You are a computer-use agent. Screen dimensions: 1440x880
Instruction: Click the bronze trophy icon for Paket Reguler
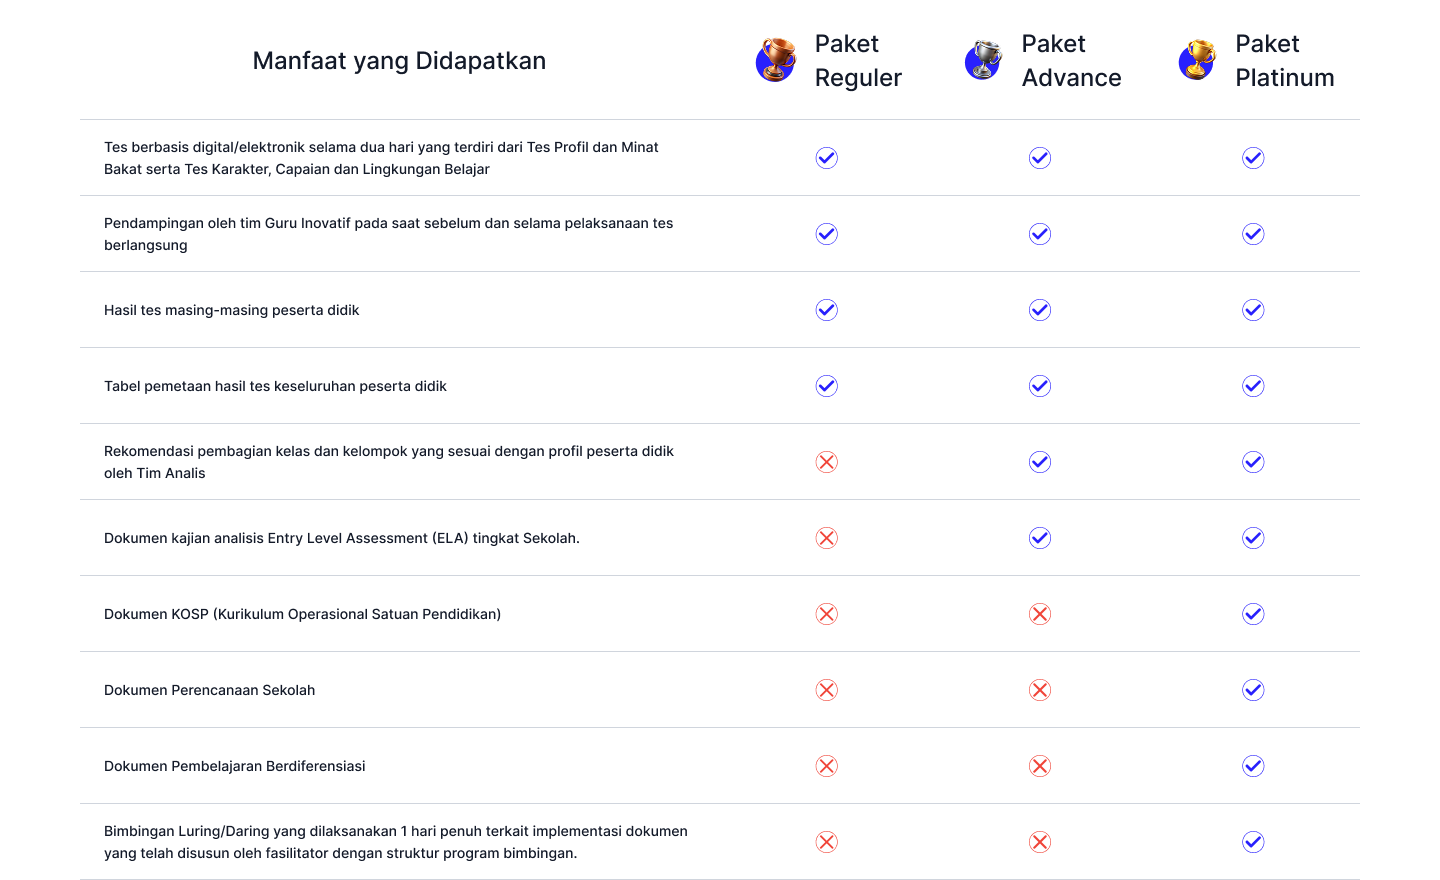click(775, 60)
